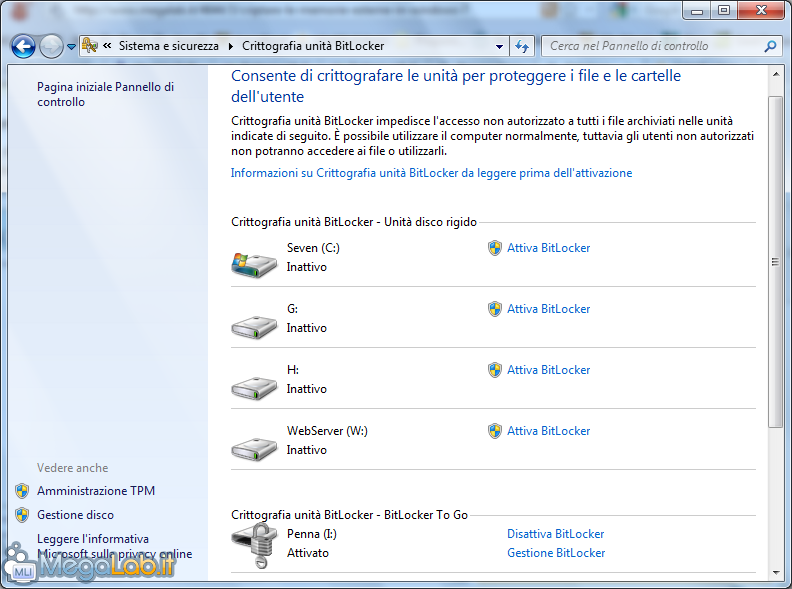Close the BitLocker control panel window
792x589 pixels.
761,11
